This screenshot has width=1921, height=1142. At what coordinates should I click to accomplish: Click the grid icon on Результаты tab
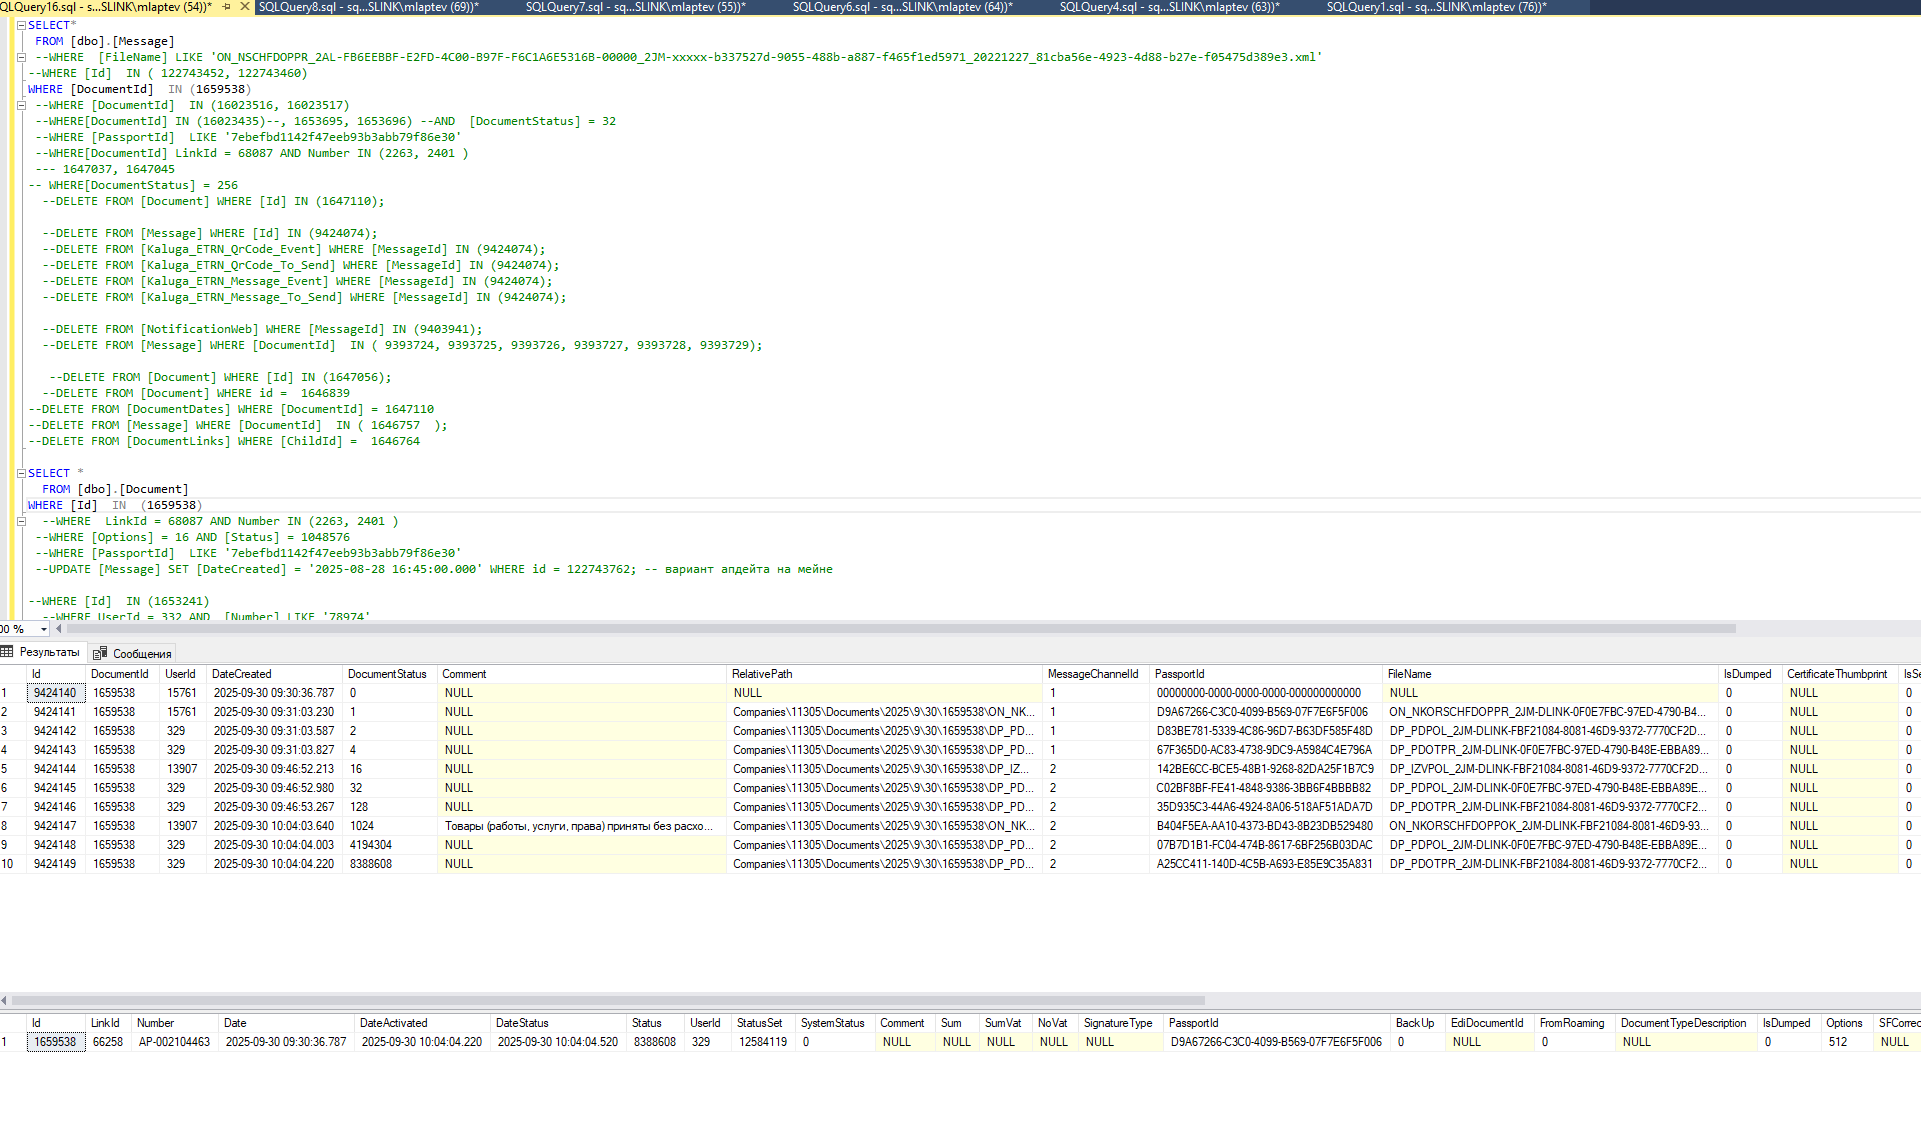[x=7, y=652]
